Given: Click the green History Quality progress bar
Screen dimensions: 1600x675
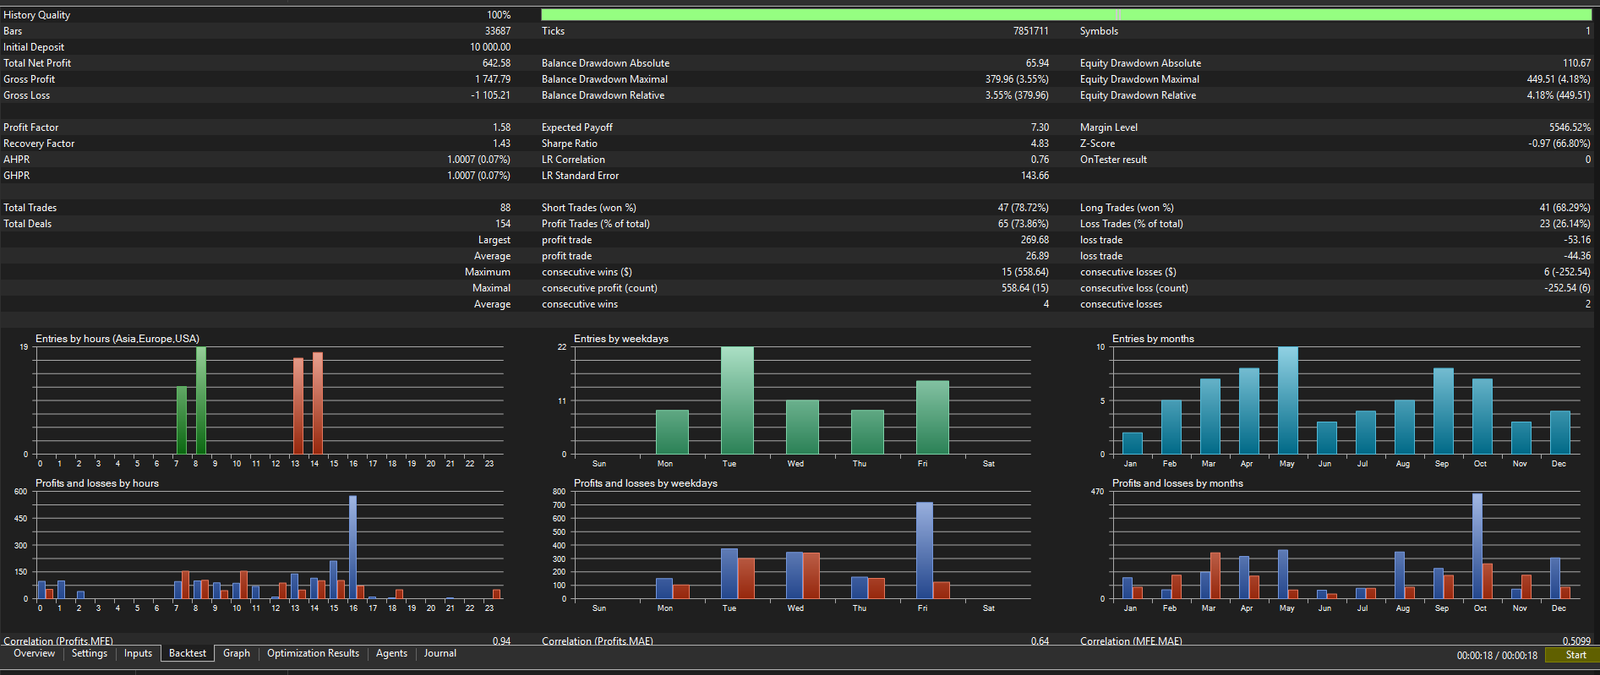Looking at the screenshot, I should 1066,15.
